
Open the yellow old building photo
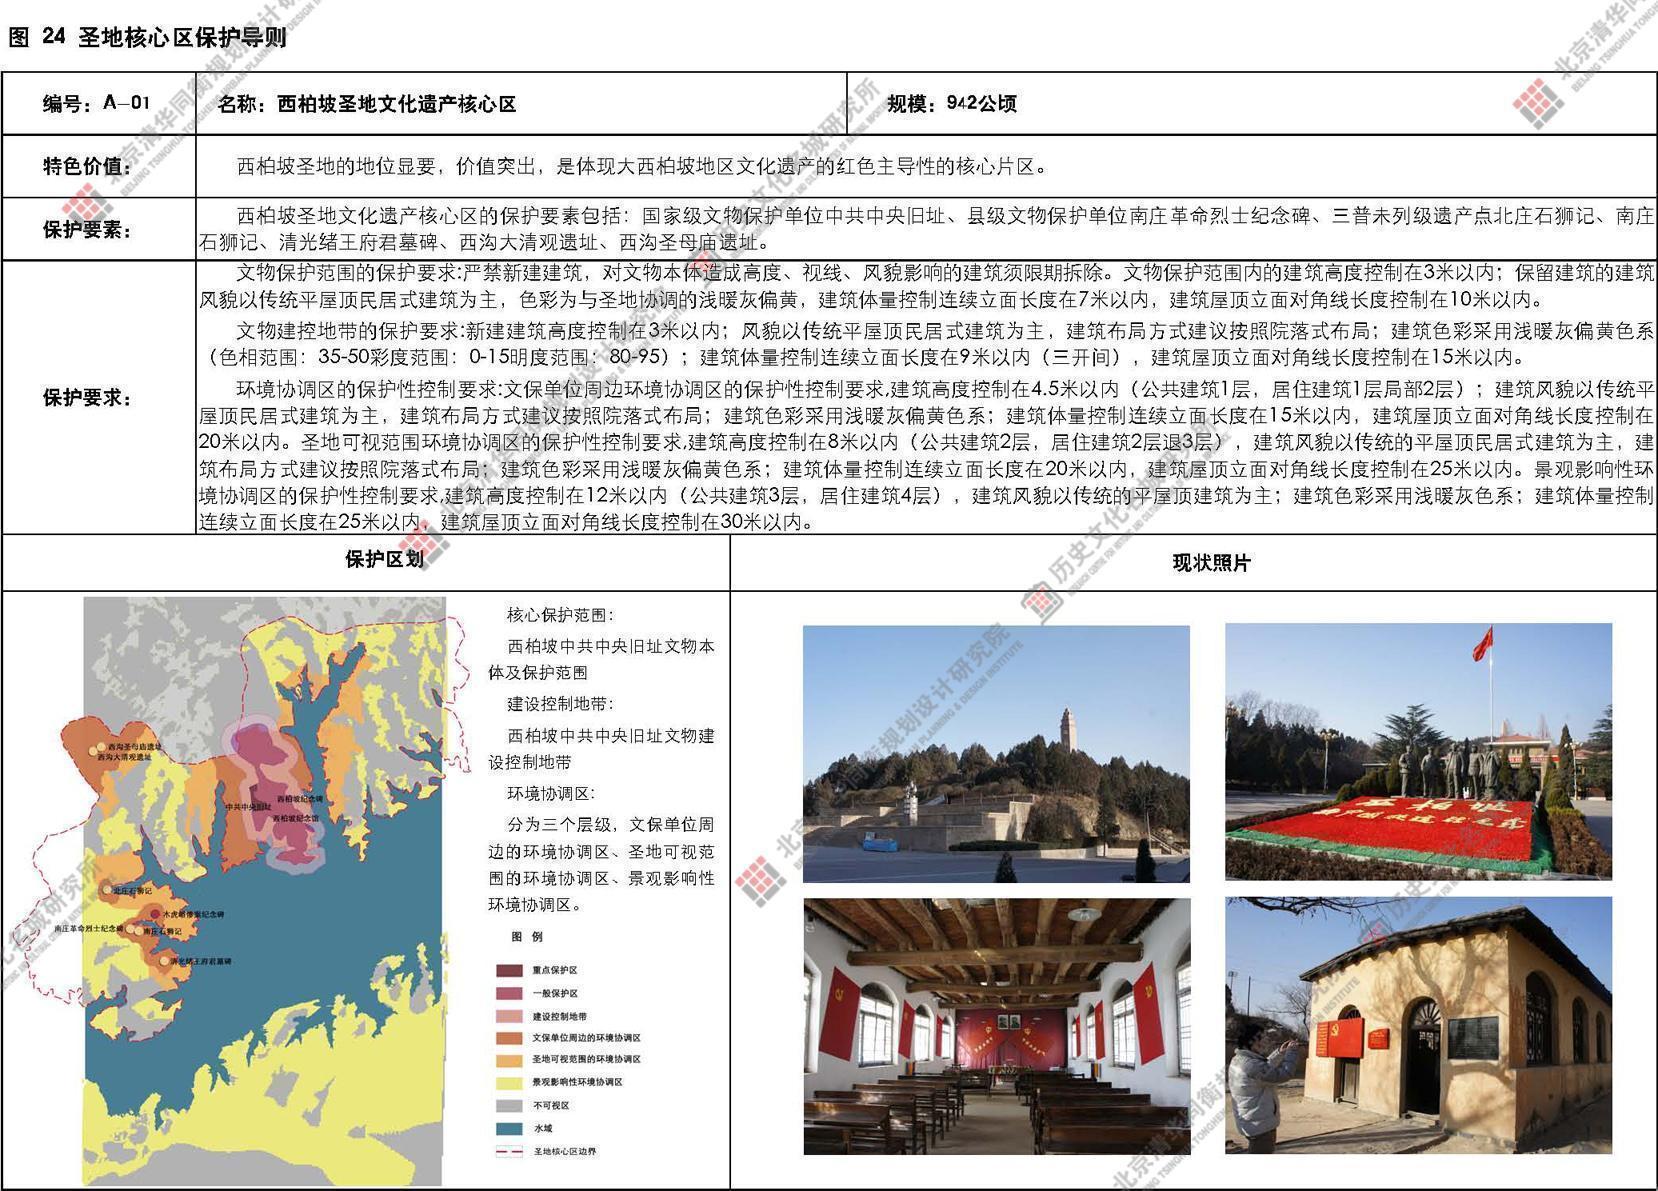coord(1418,1026)
